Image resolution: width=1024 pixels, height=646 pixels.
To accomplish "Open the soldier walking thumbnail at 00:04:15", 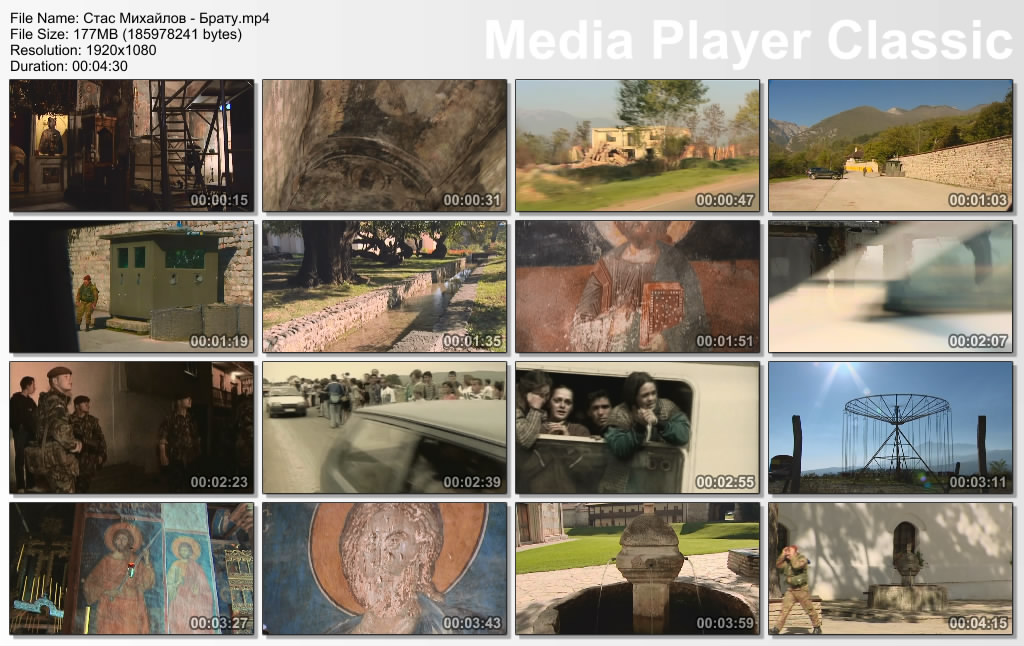I will (x=890, y=568).
